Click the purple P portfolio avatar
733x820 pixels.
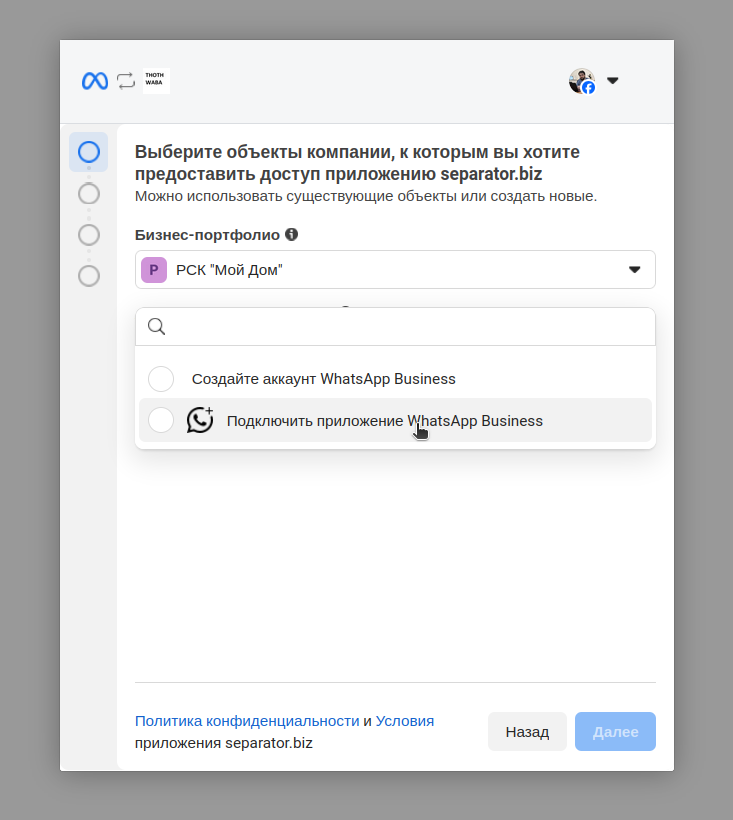click(154, 270)
